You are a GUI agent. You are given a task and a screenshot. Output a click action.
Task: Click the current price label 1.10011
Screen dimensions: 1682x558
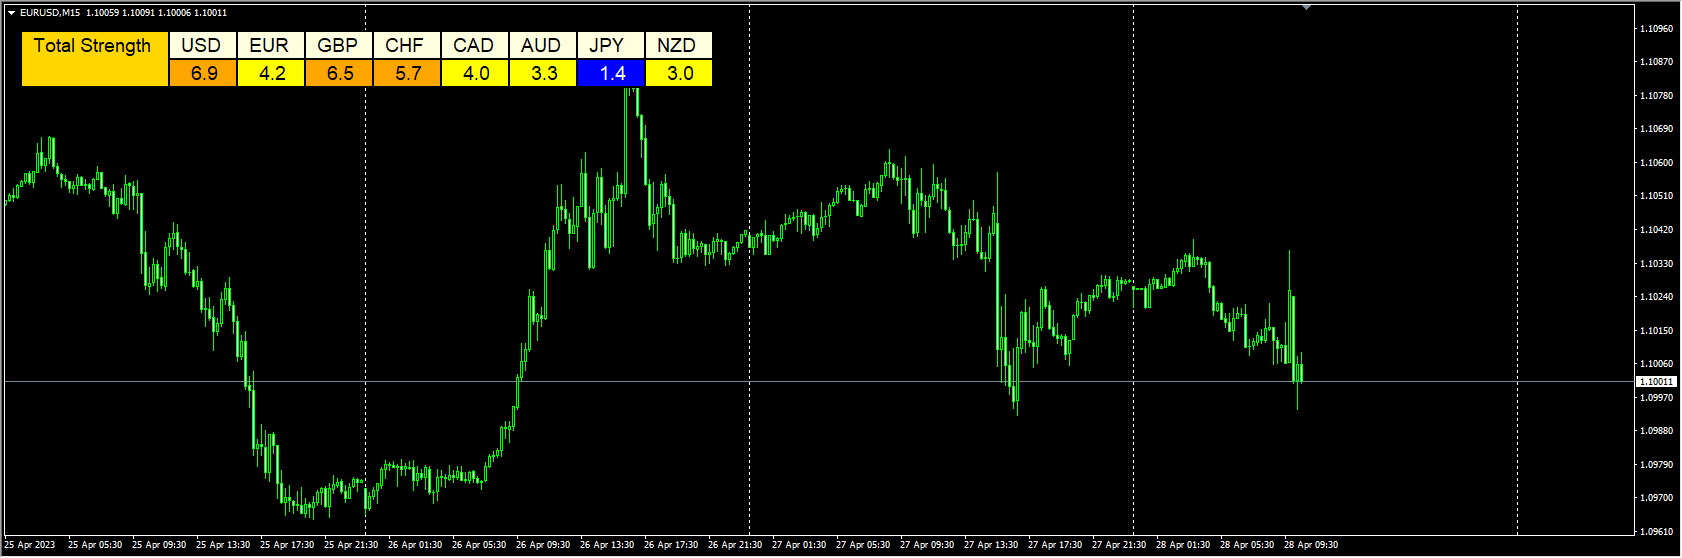[x=1656, y=382]
